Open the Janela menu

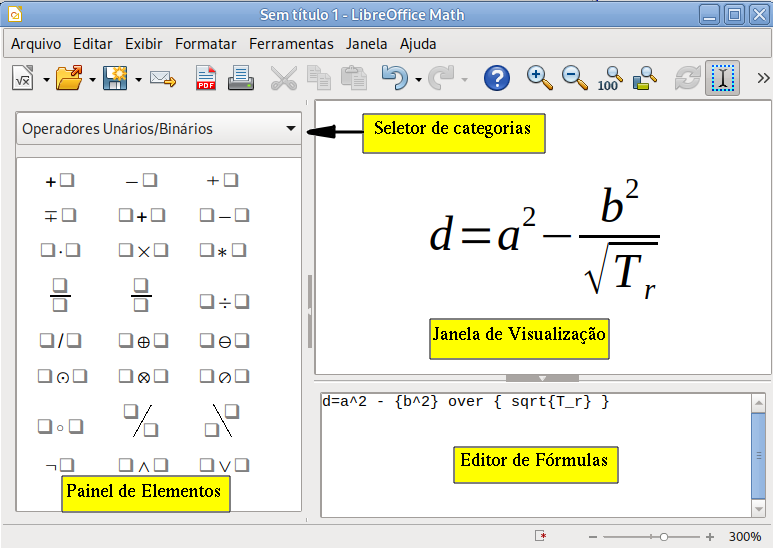pyautogui.click(x=366, y=44)
